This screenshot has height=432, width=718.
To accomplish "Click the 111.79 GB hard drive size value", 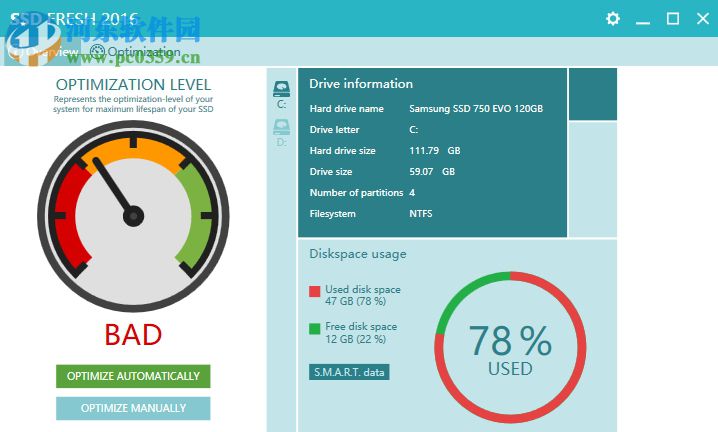I will [435, 151].
